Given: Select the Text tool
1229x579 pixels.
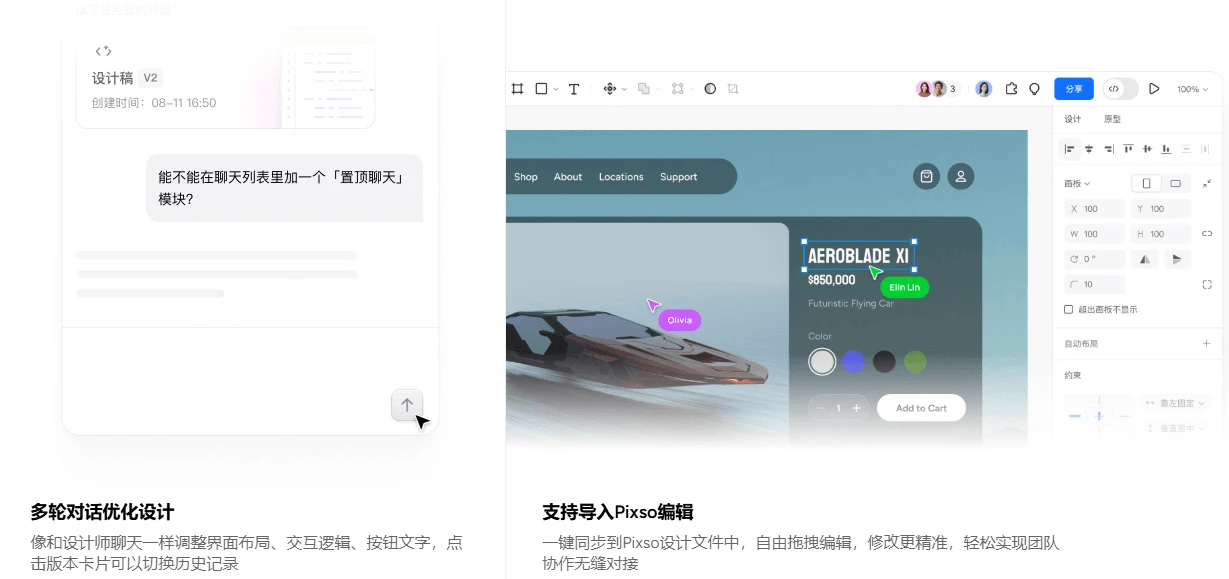Looking at the screenshot, I should point(574,89).
